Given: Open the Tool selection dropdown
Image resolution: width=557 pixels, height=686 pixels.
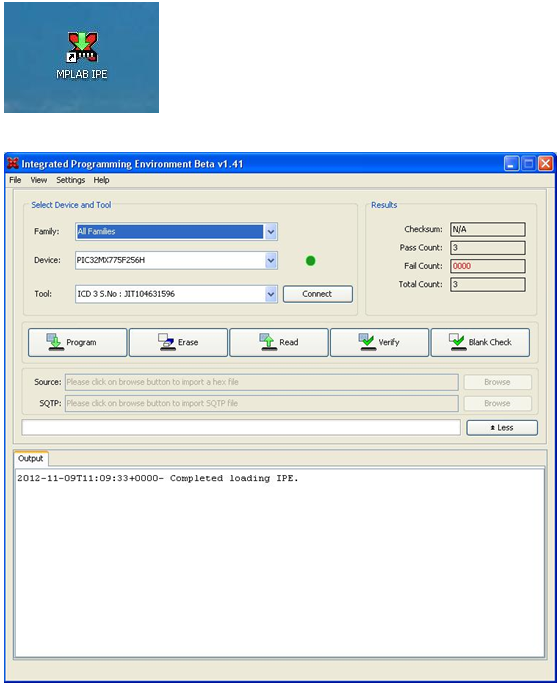Looking at the screenshot, I should [x=271, y=294].
